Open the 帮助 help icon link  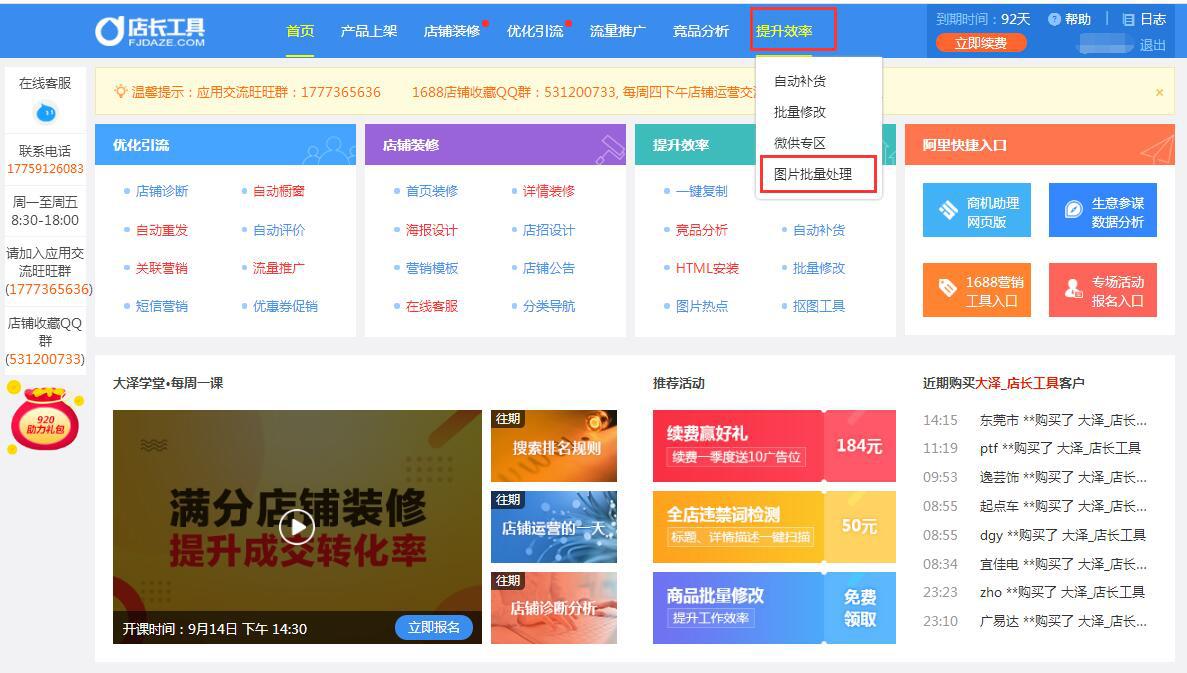[x=1070, y=19]
